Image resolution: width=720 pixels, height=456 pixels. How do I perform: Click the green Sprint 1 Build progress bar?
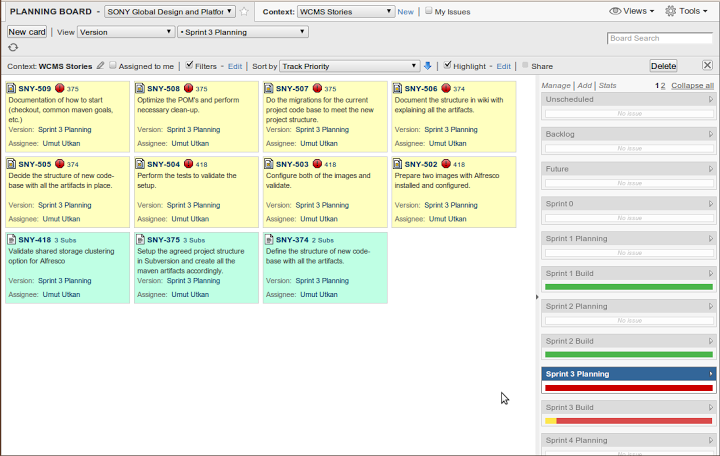tap(629, 287)
